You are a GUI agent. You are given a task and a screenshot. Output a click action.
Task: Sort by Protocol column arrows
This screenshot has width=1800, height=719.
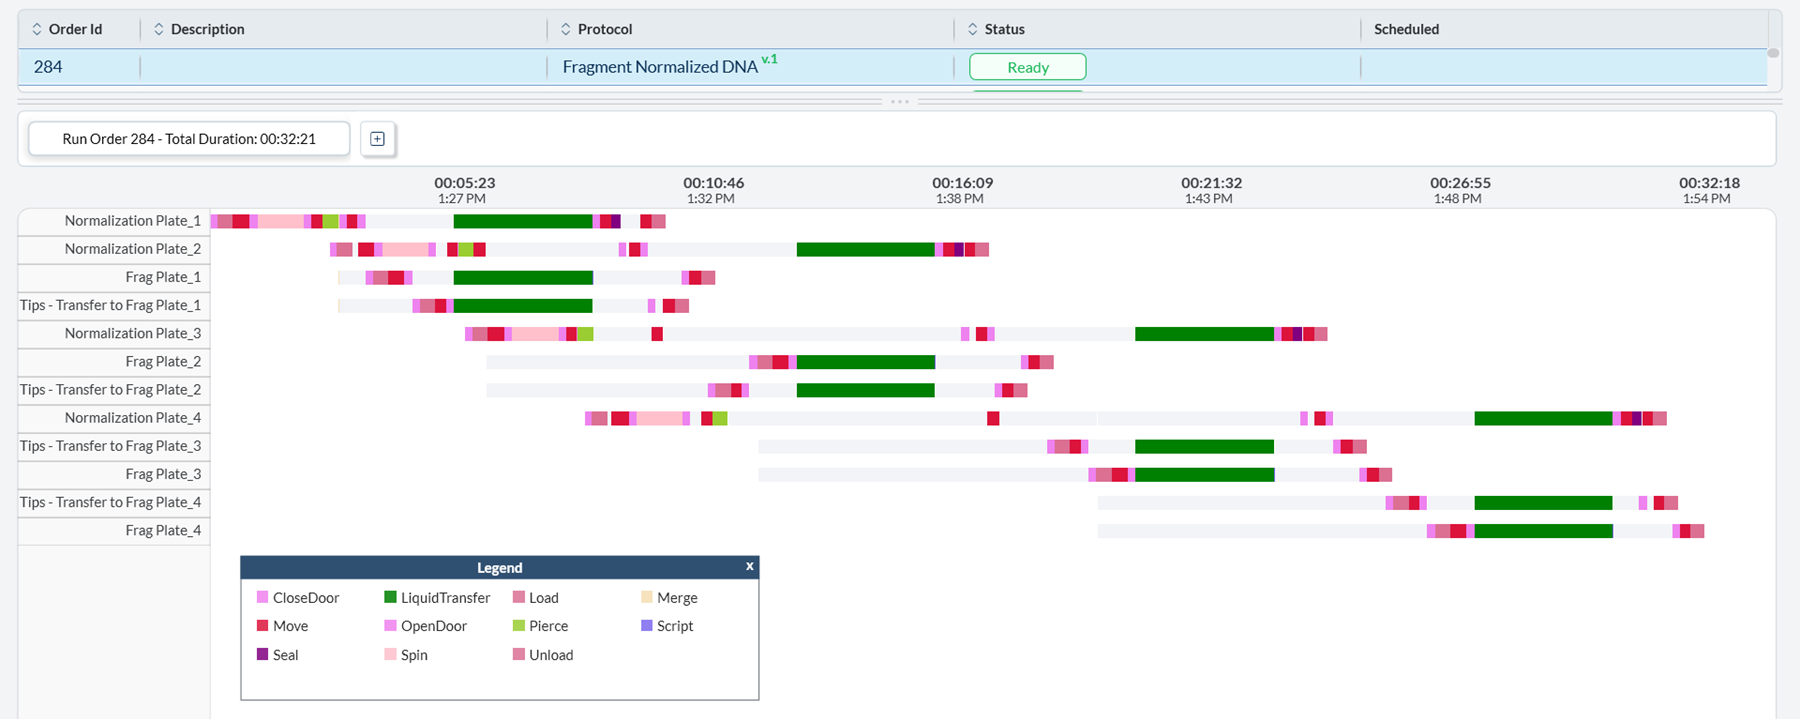coord(566,29)
